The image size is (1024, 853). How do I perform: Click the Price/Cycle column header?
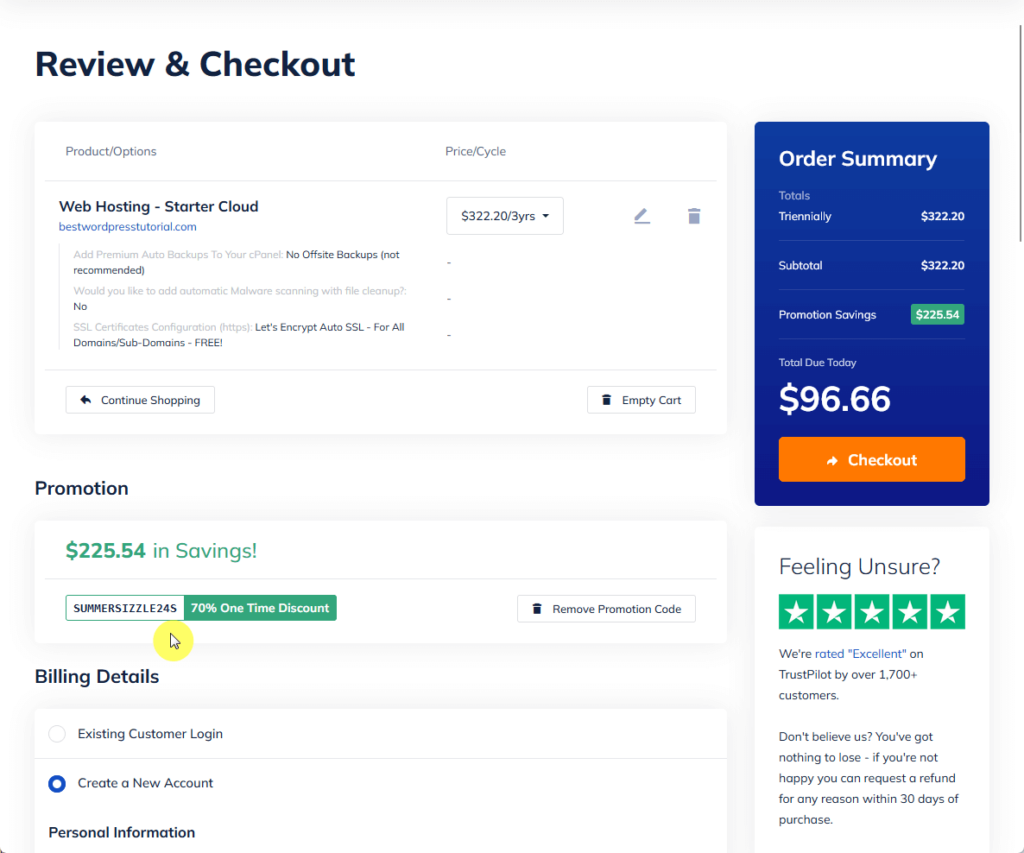click(x=475, y=152)
